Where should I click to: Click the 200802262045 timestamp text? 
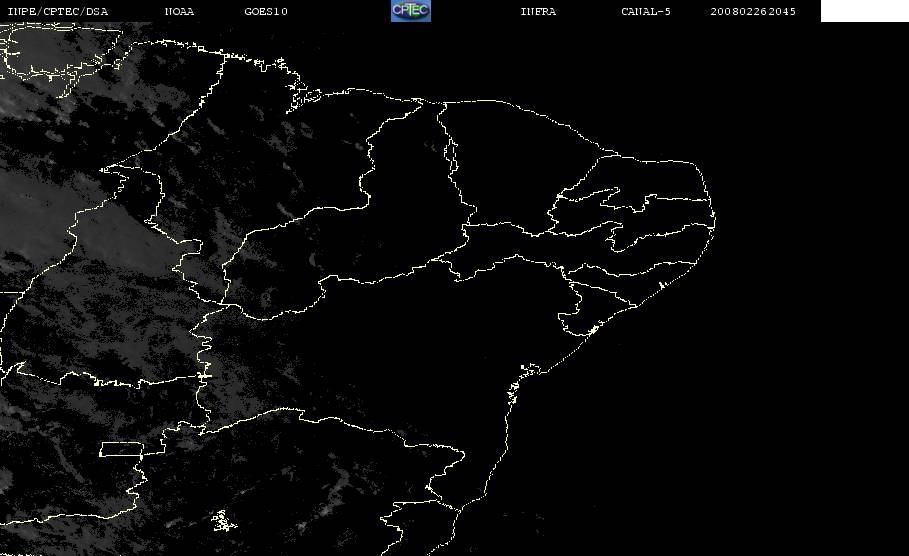[x=753, y=11]
